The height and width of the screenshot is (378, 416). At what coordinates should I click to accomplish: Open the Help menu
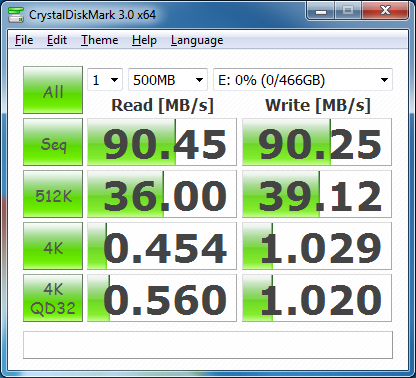(x=144, y=40)
